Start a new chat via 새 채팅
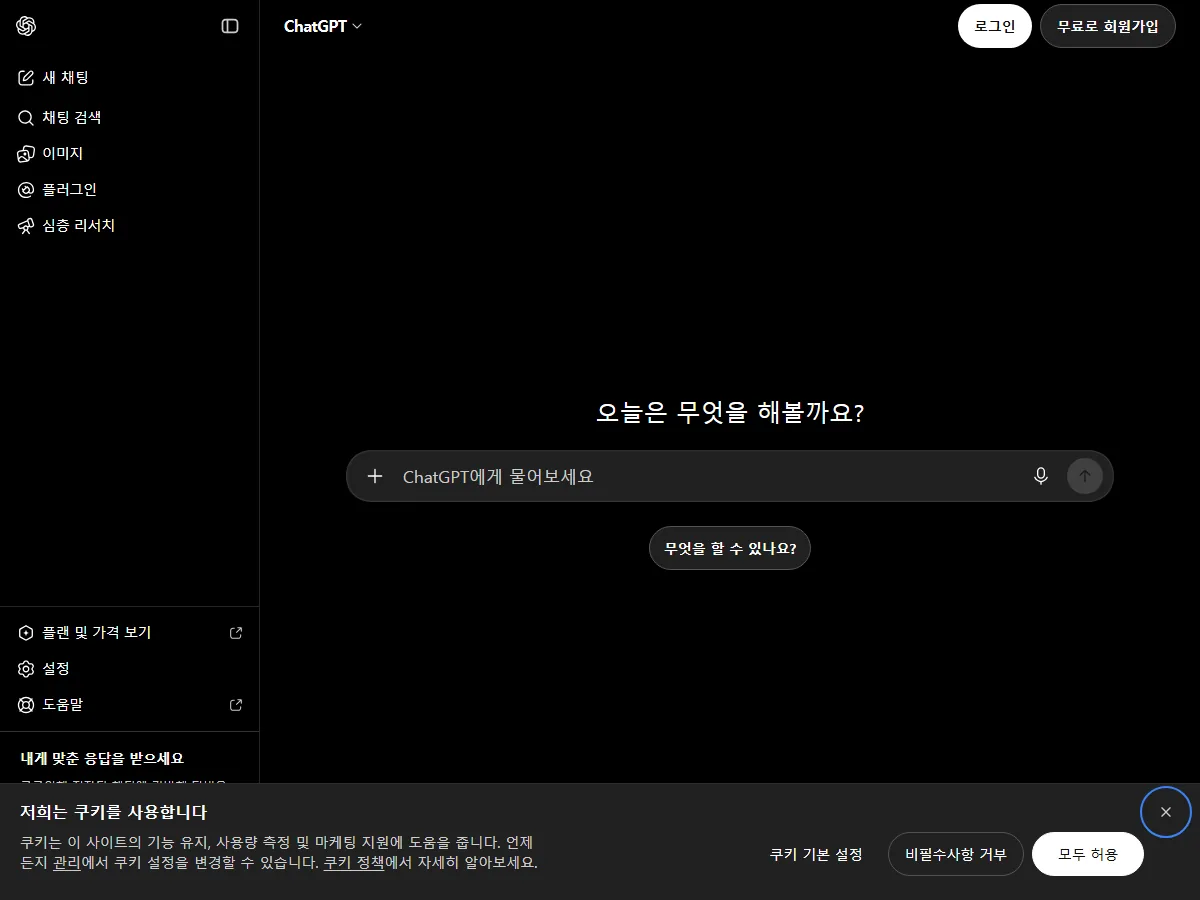1200x900 pixels. point(129,77)
